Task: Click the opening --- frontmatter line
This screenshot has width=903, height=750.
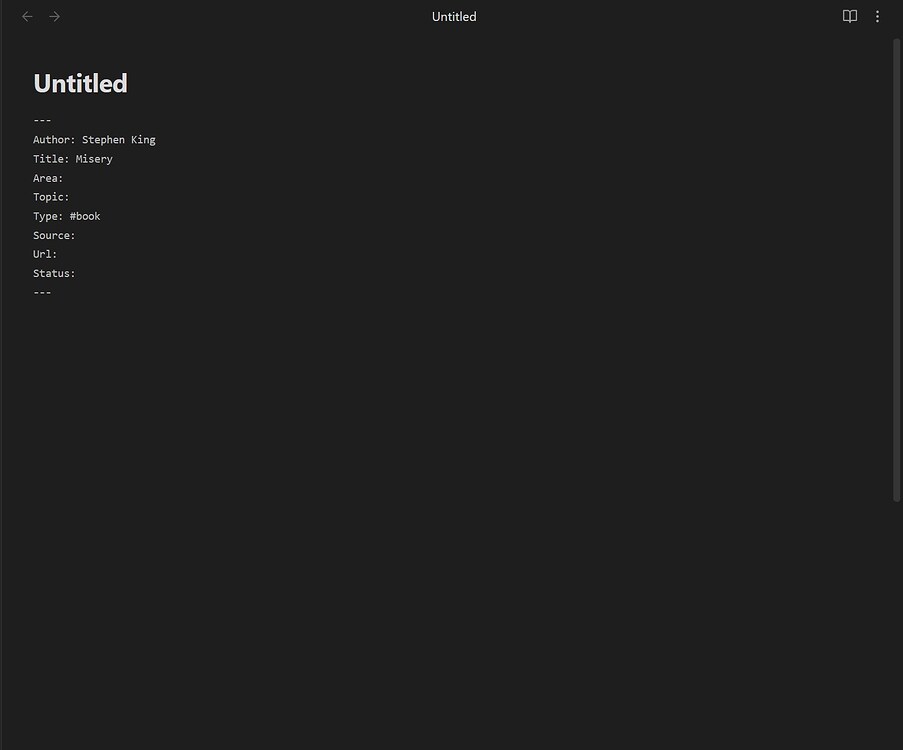Action: pos(42,120)
